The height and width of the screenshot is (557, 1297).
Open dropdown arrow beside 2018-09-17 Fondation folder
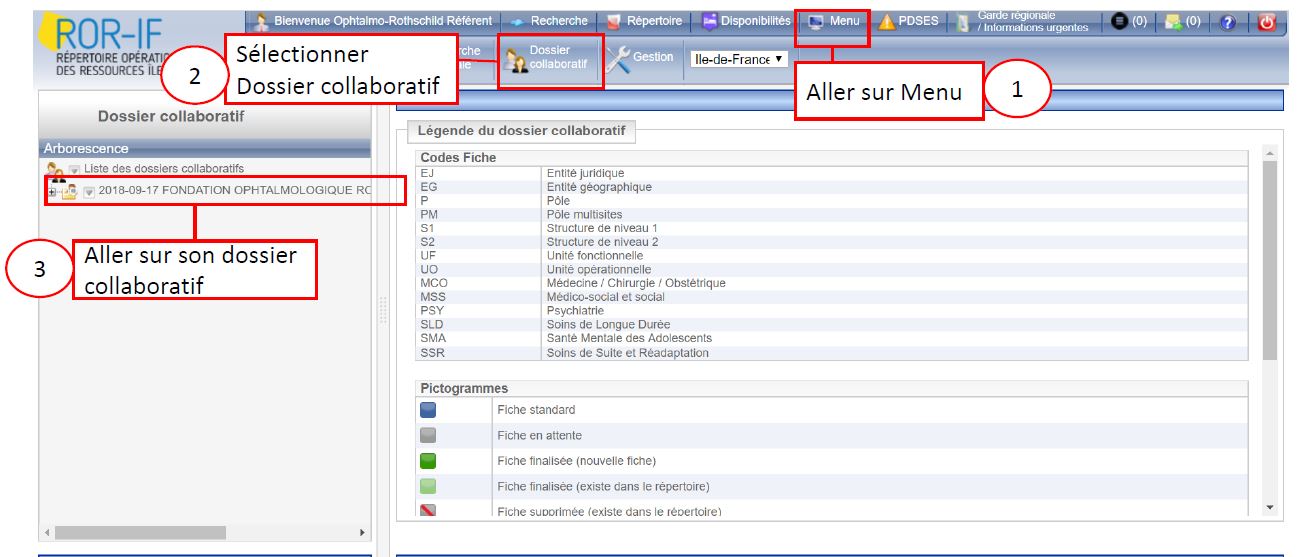point(89,192)
